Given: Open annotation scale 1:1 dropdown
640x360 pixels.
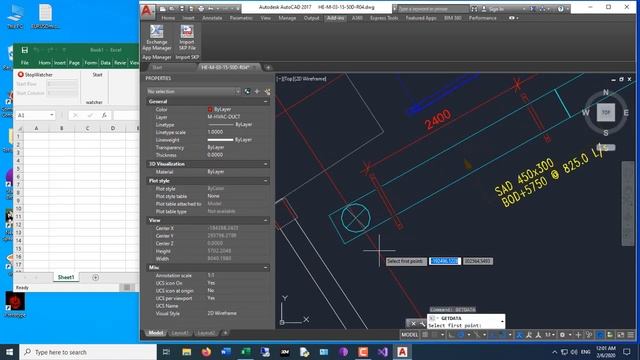Looking at the screenshot, I should coord(549,335).
